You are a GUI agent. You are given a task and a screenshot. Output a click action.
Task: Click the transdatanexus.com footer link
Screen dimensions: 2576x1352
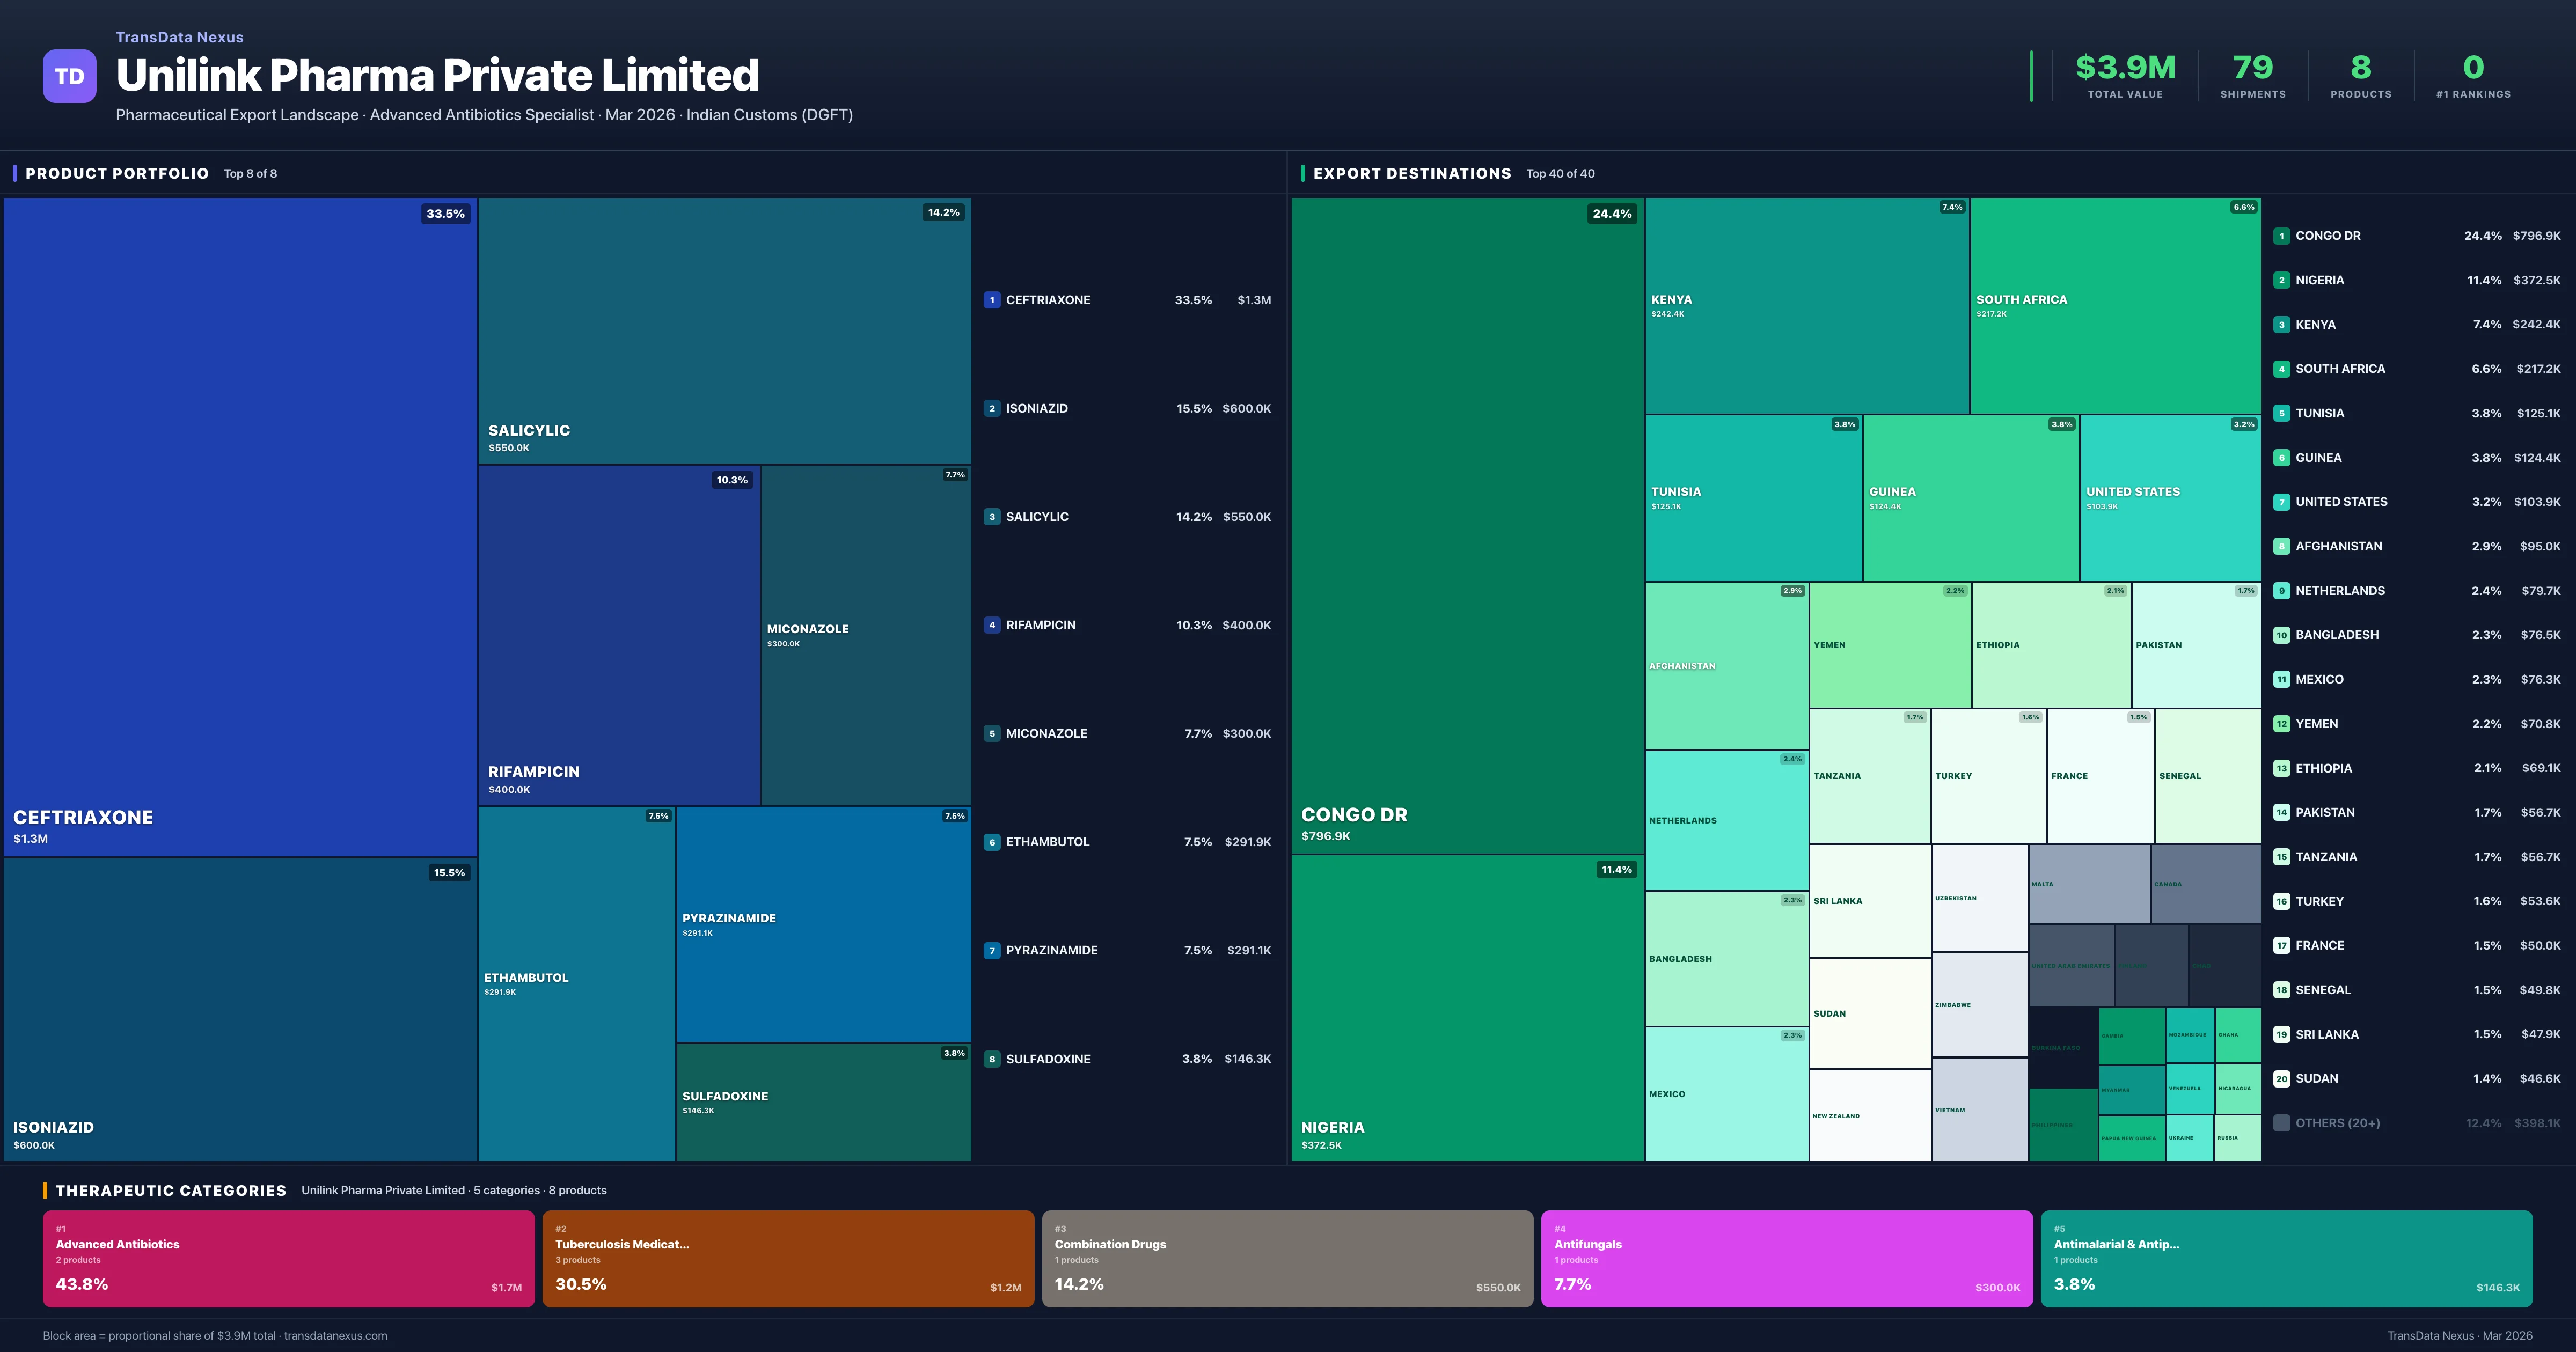click(x=335, y=1336)
